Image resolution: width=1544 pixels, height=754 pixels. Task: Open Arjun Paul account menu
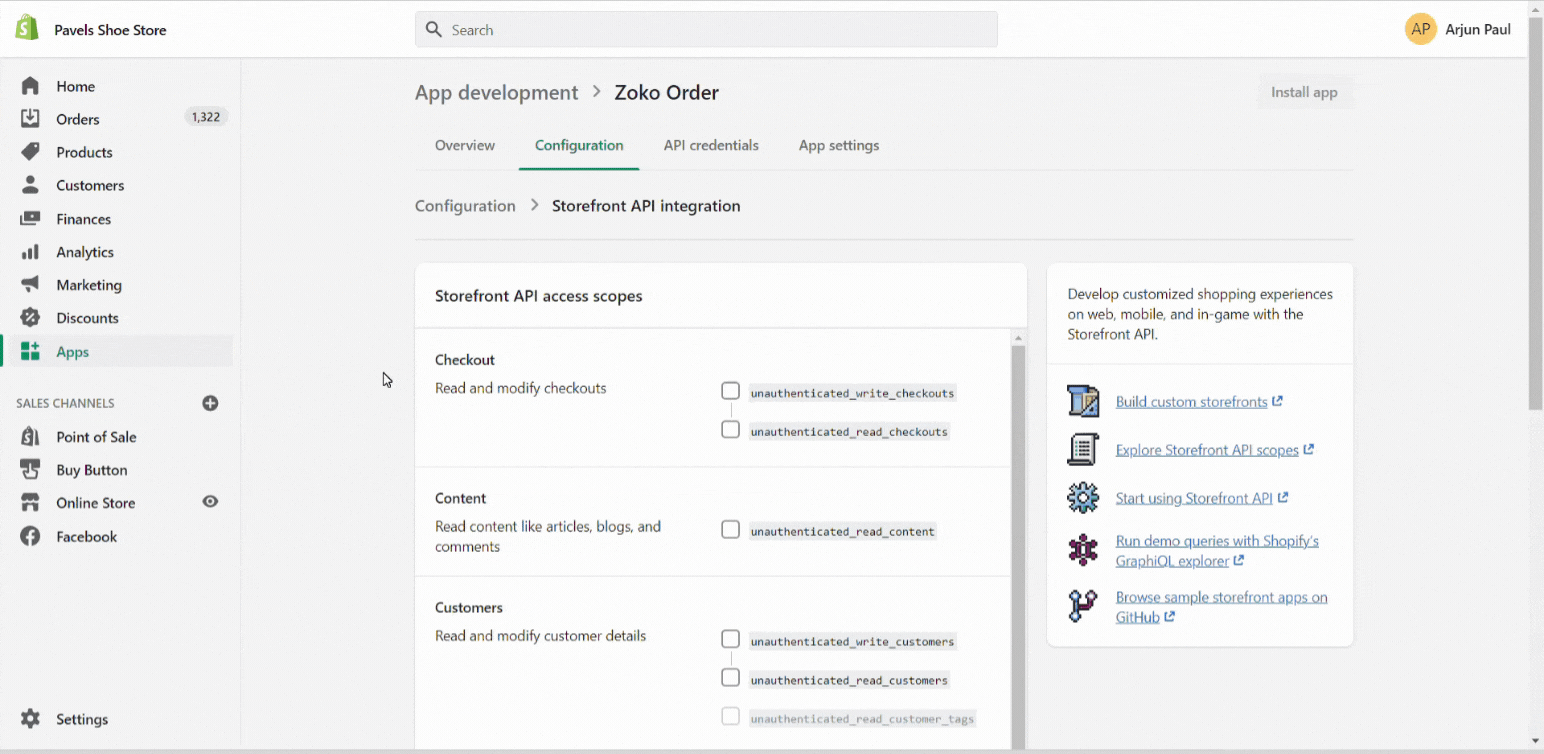click(1458, 29)
